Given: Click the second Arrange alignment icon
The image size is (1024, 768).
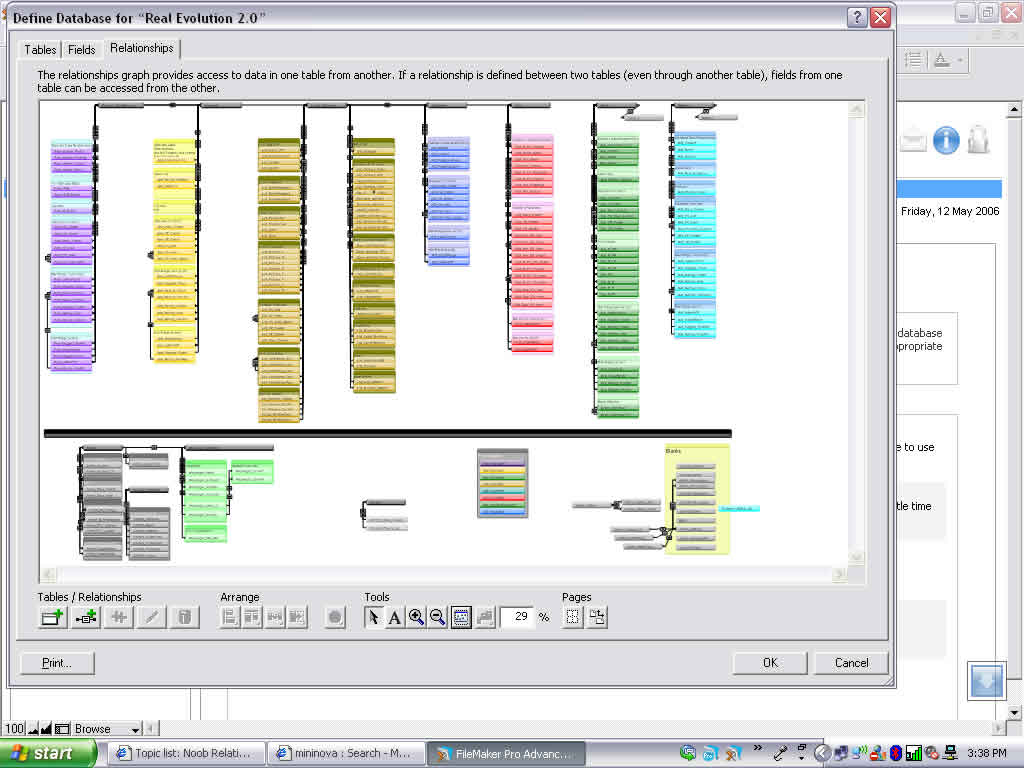Looking at the screenshot, I should [252, 616].
